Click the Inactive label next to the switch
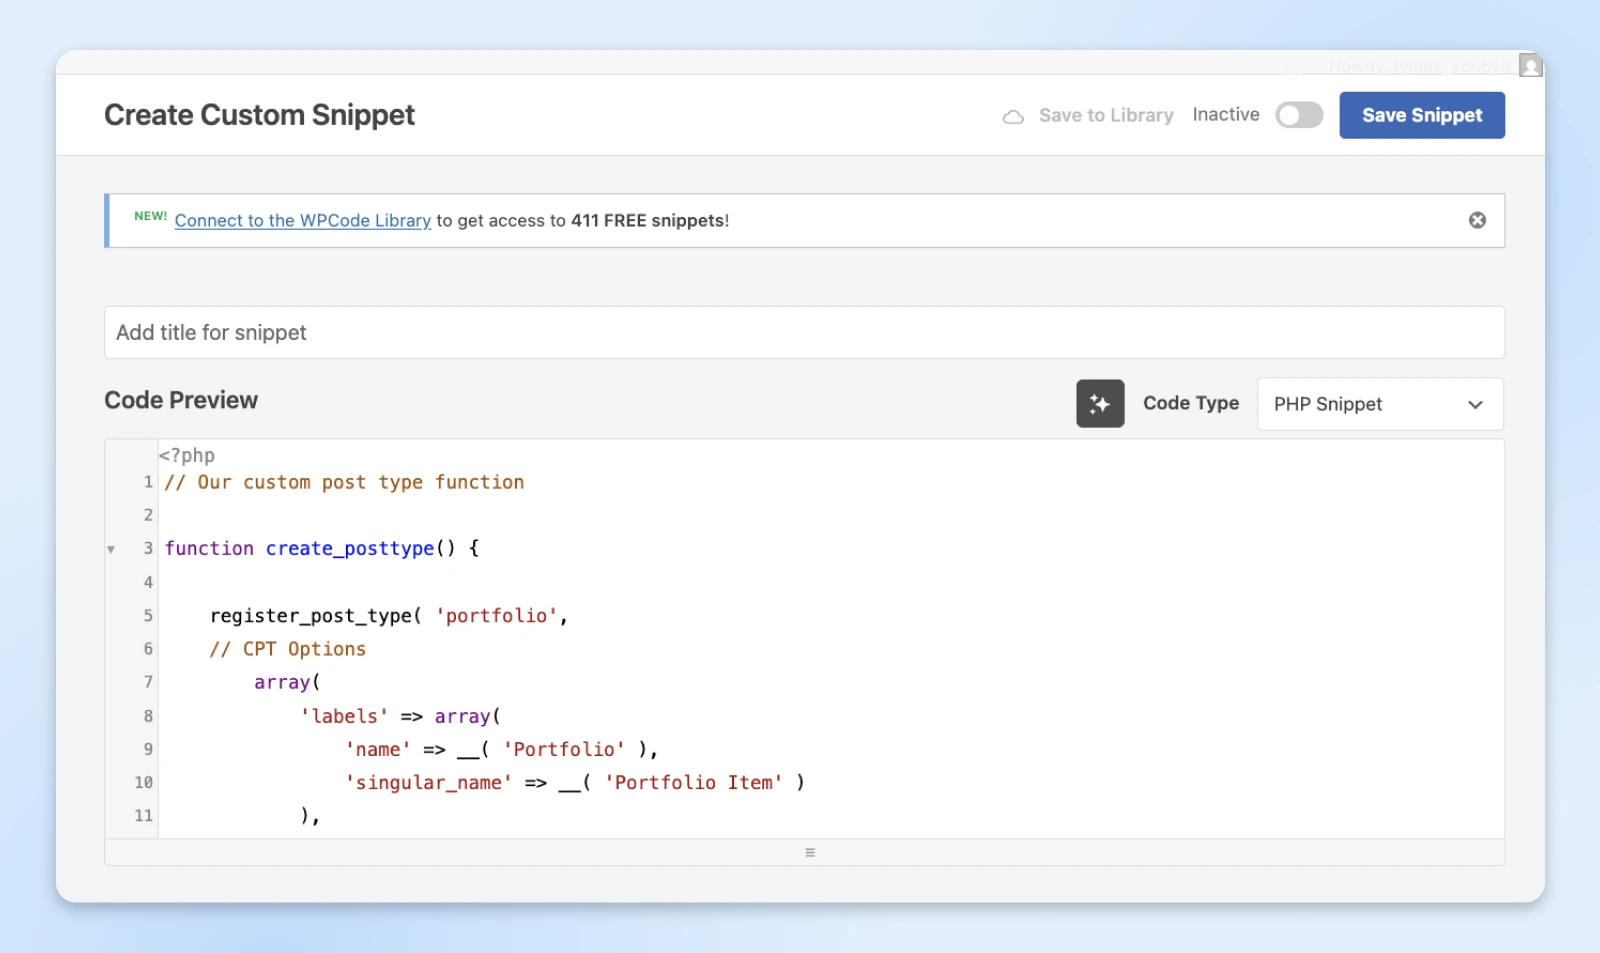Screen dimensions: 1600x953 click(x=1225, y=115)
